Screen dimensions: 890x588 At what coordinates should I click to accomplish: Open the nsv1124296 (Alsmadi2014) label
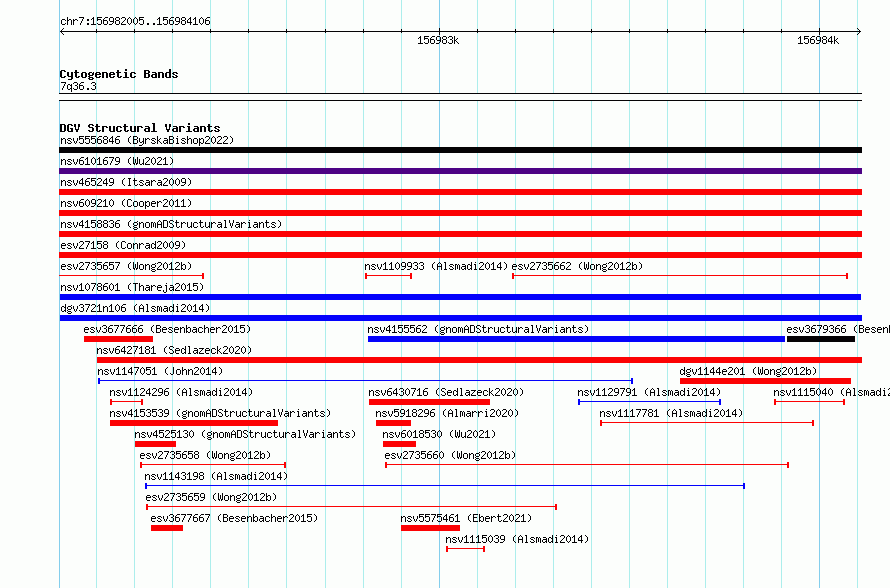tap(181, 392)
